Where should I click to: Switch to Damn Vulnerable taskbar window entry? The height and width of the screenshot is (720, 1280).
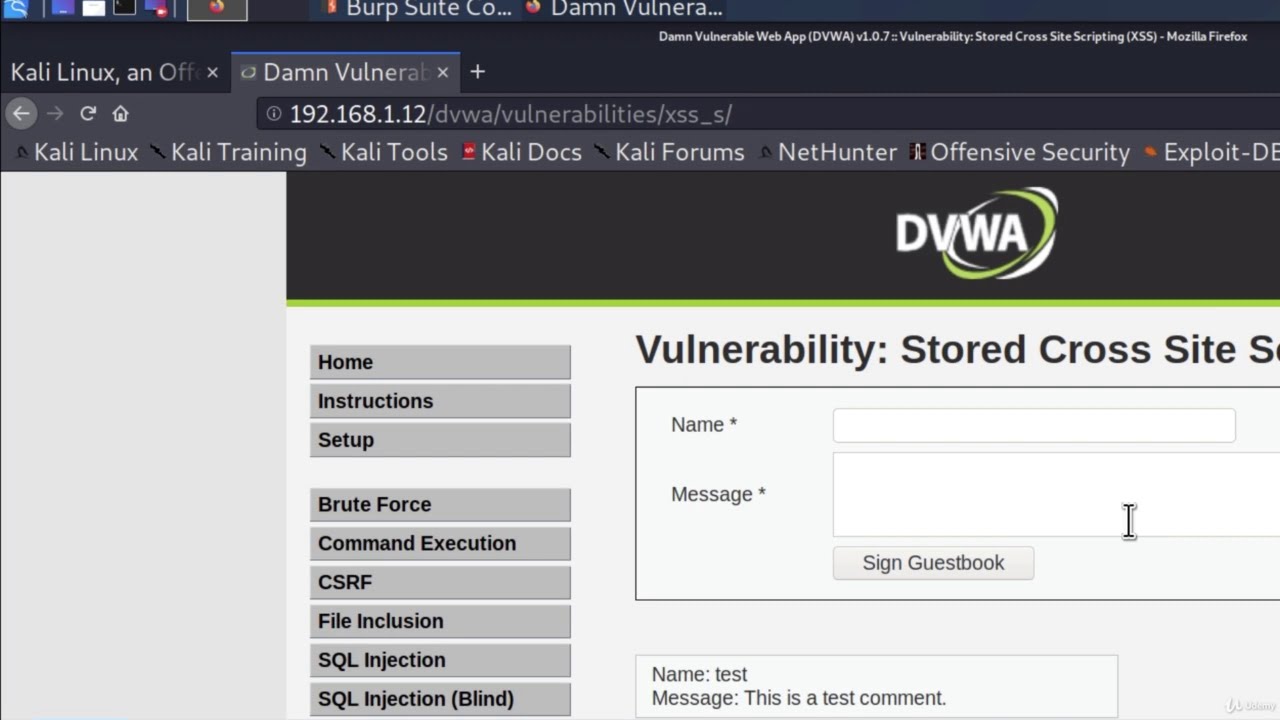tap(624, 9)
